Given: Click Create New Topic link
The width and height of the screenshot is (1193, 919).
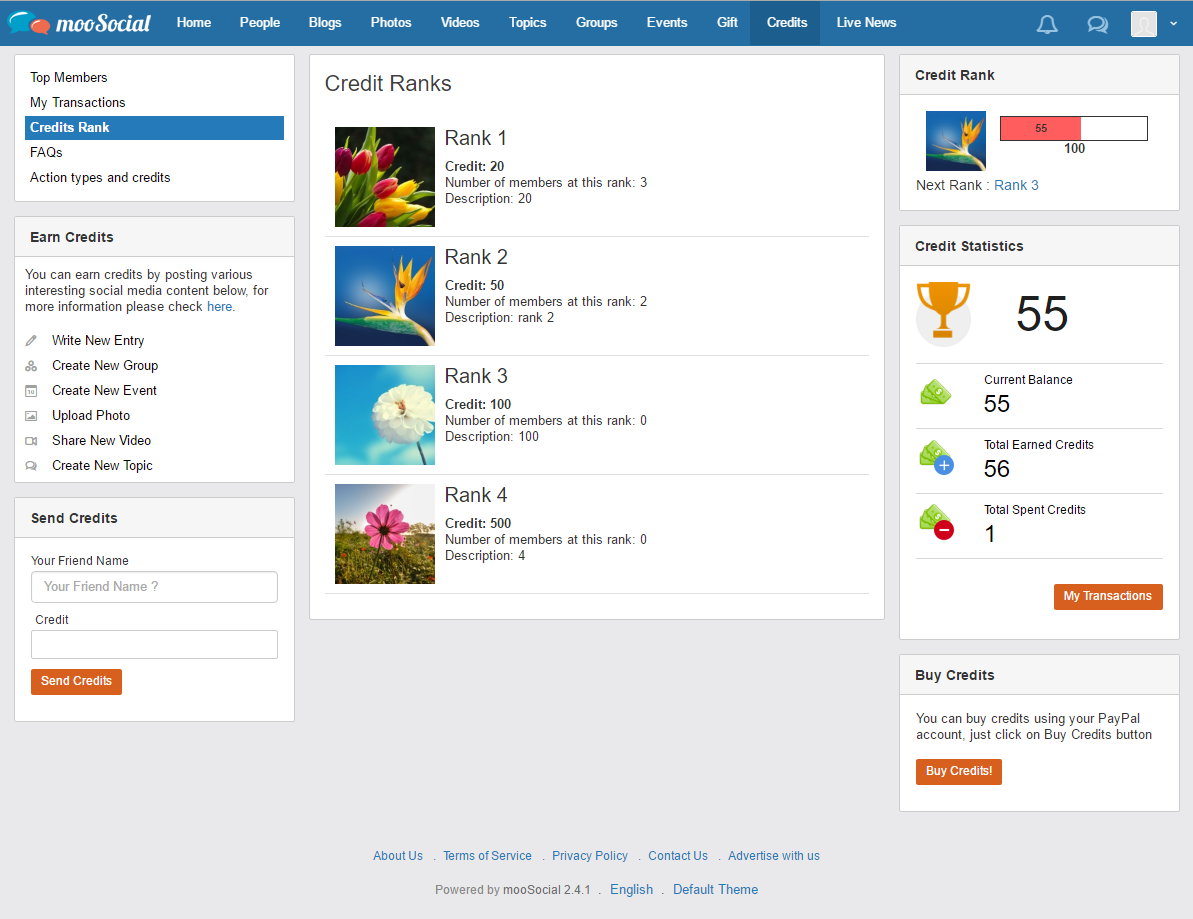Looking at the screenshot, I should coord(102,466).
